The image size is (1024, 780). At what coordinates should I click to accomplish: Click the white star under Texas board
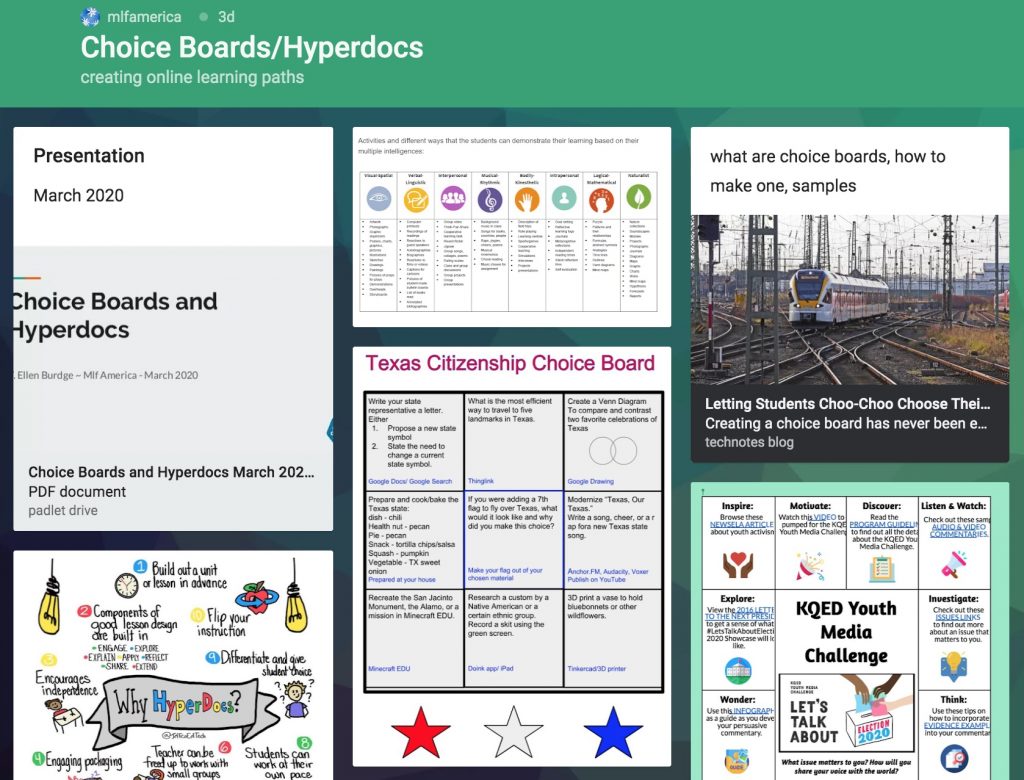click(514, 732)
